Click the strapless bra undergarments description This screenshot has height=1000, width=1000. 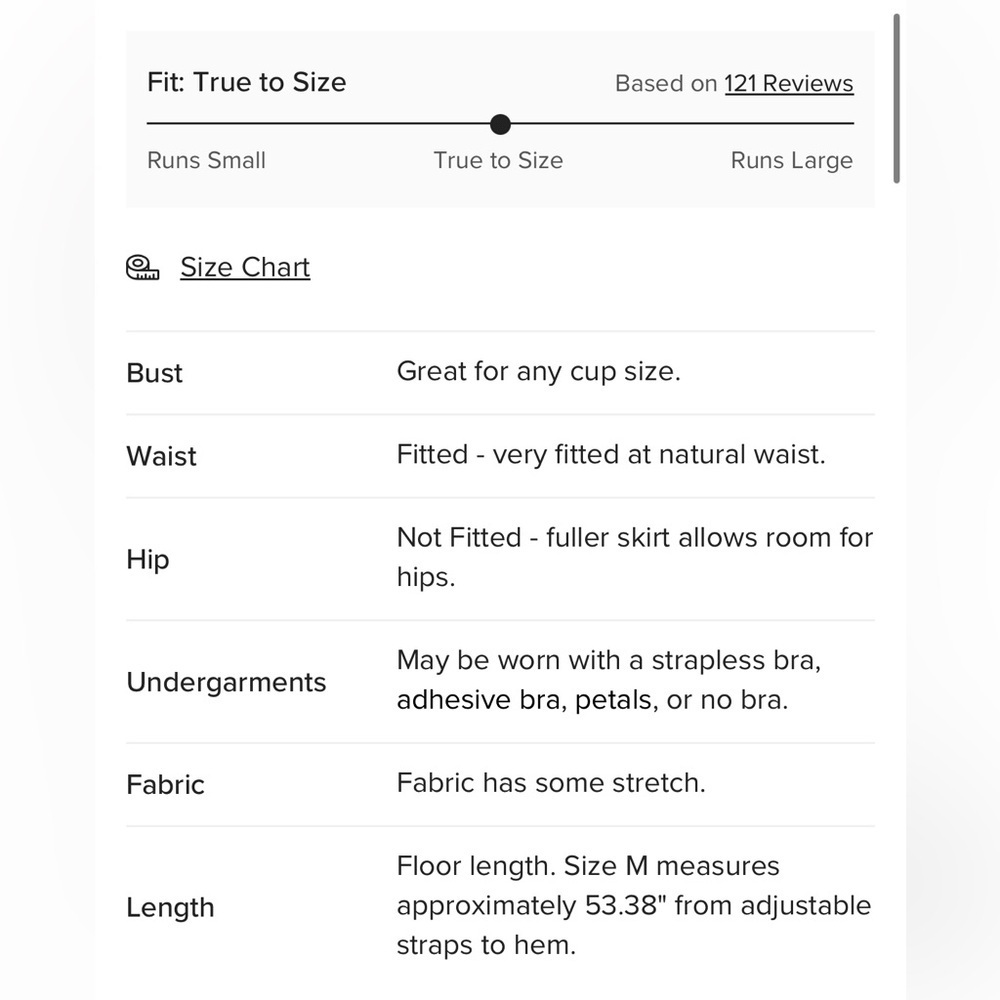tap(609, 680)
